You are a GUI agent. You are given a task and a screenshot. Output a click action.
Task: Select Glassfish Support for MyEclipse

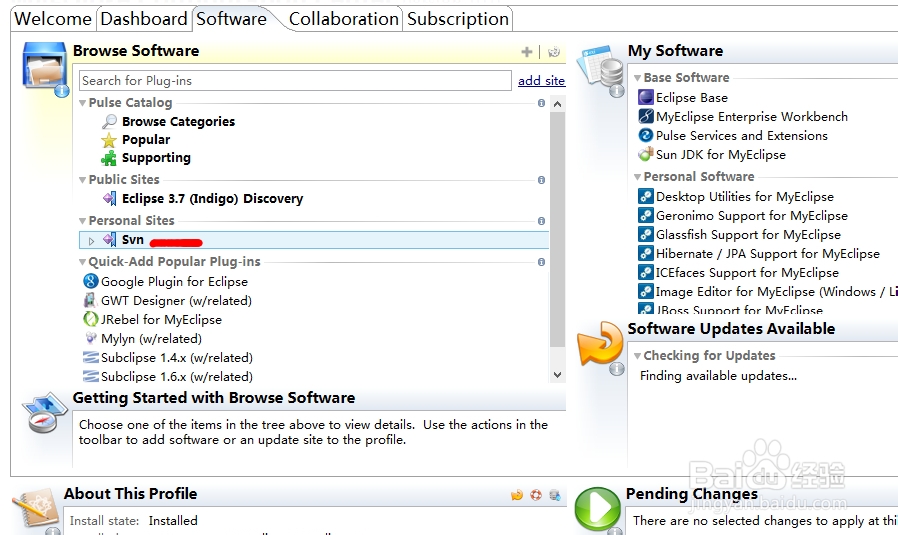(748, 234)
